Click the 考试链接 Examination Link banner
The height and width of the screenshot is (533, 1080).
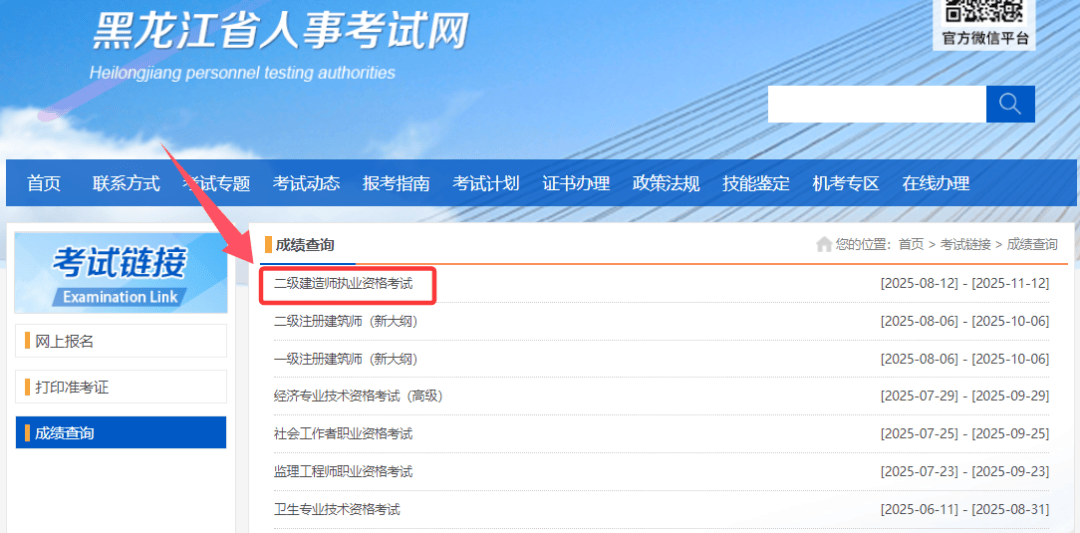click(120, 273)
